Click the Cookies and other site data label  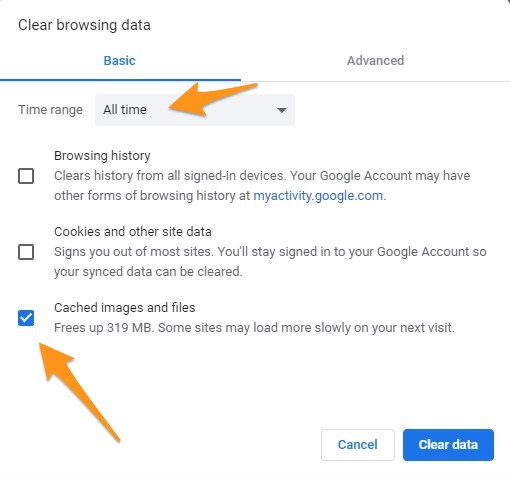click(133, 232)
